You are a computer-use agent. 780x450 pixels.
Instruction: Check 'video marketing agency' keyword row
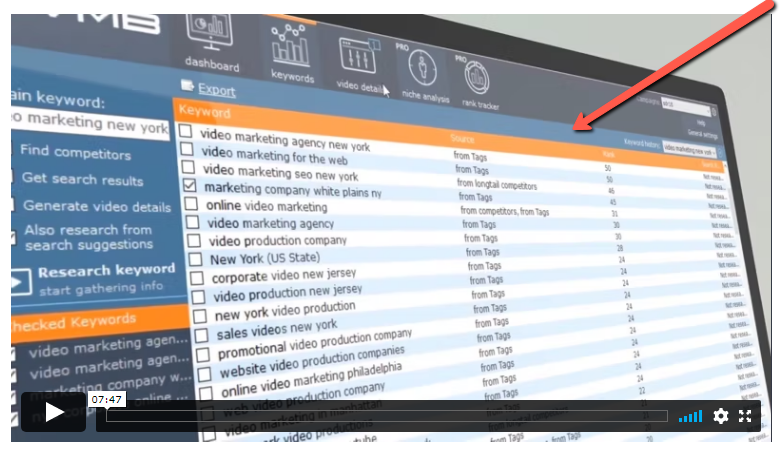click(x=193, y=222)
